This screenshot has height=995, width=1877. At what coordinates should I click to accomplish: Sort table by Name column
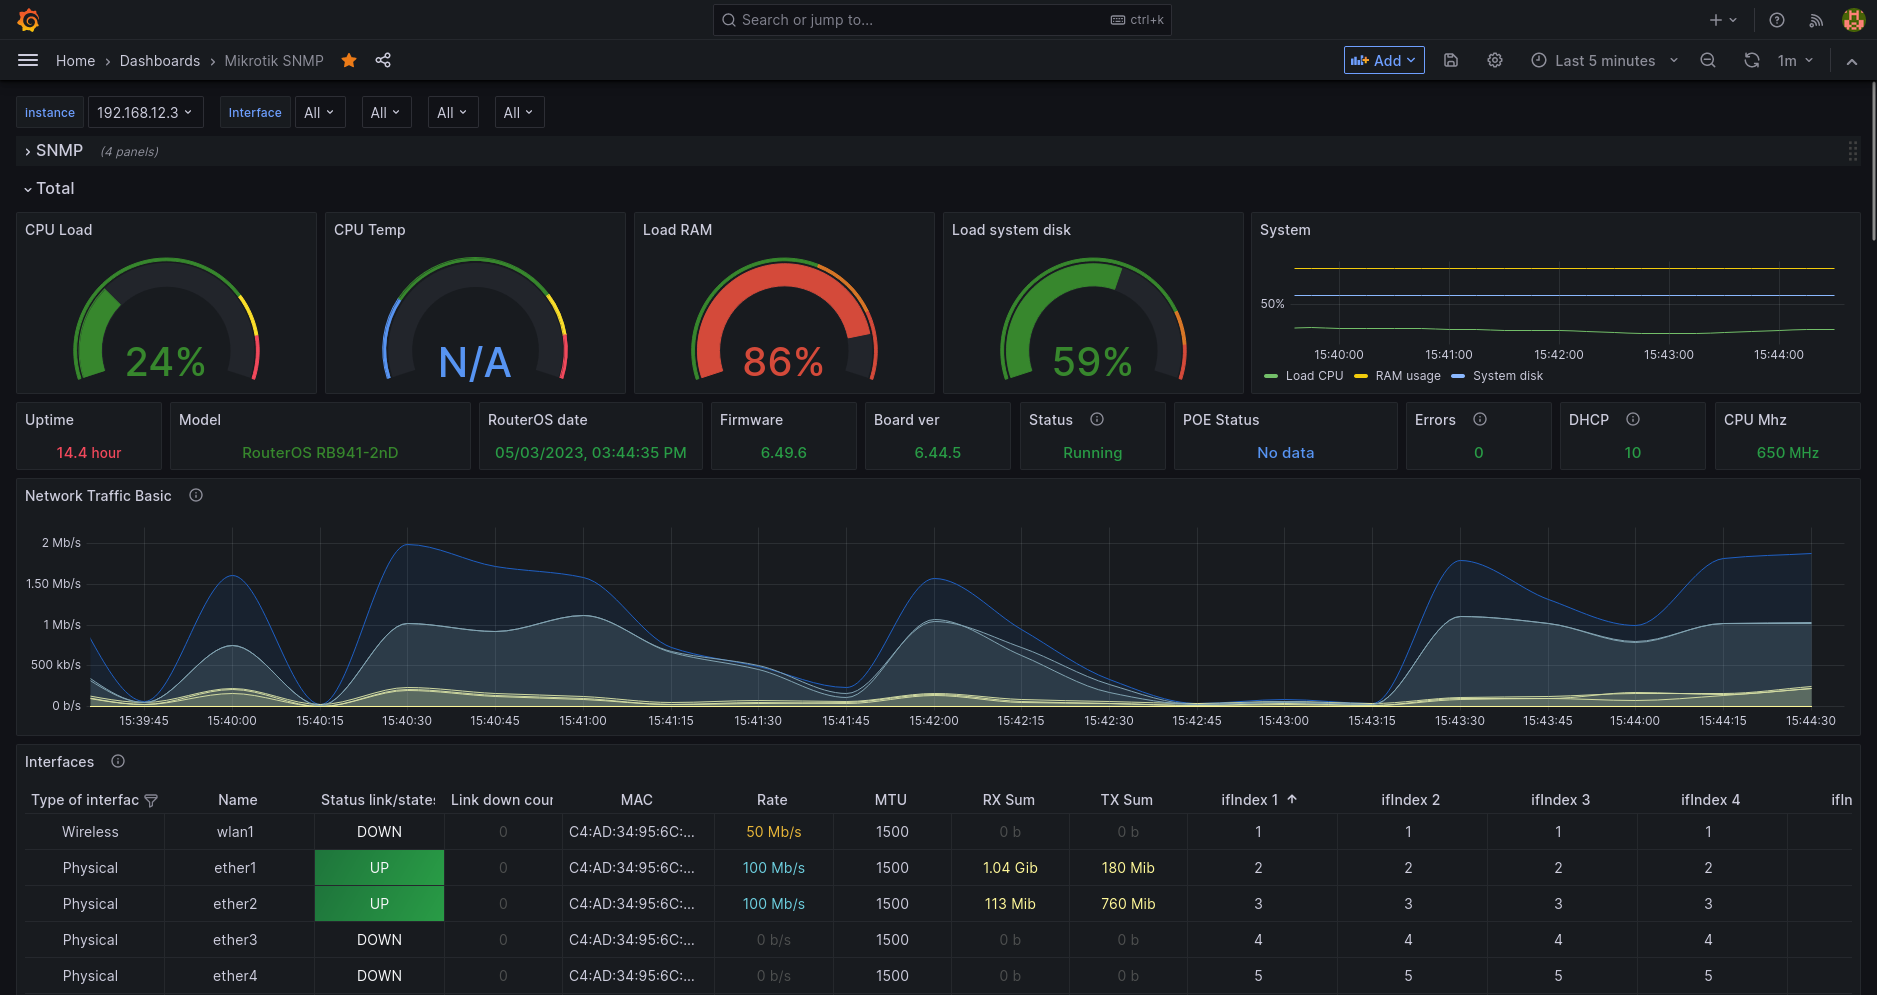tap(238, 800)
